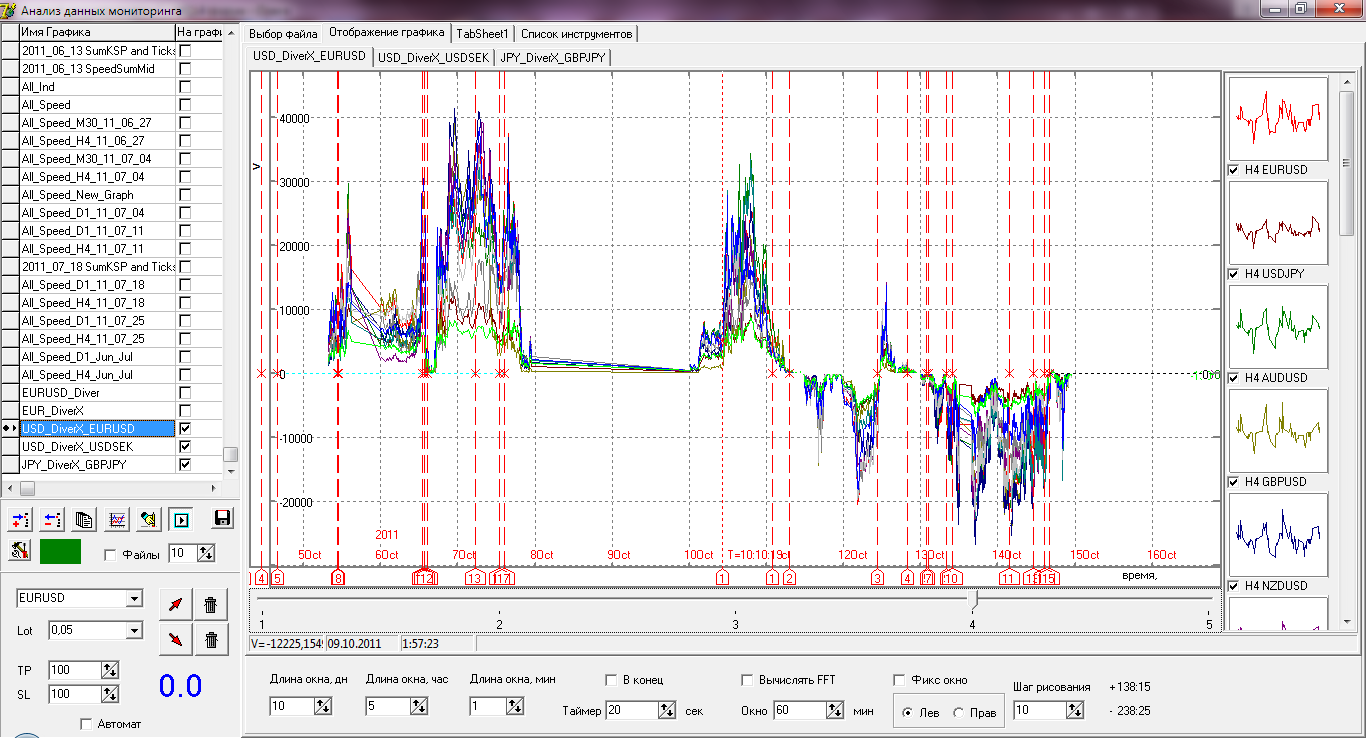Click the green color swatch

60,551
